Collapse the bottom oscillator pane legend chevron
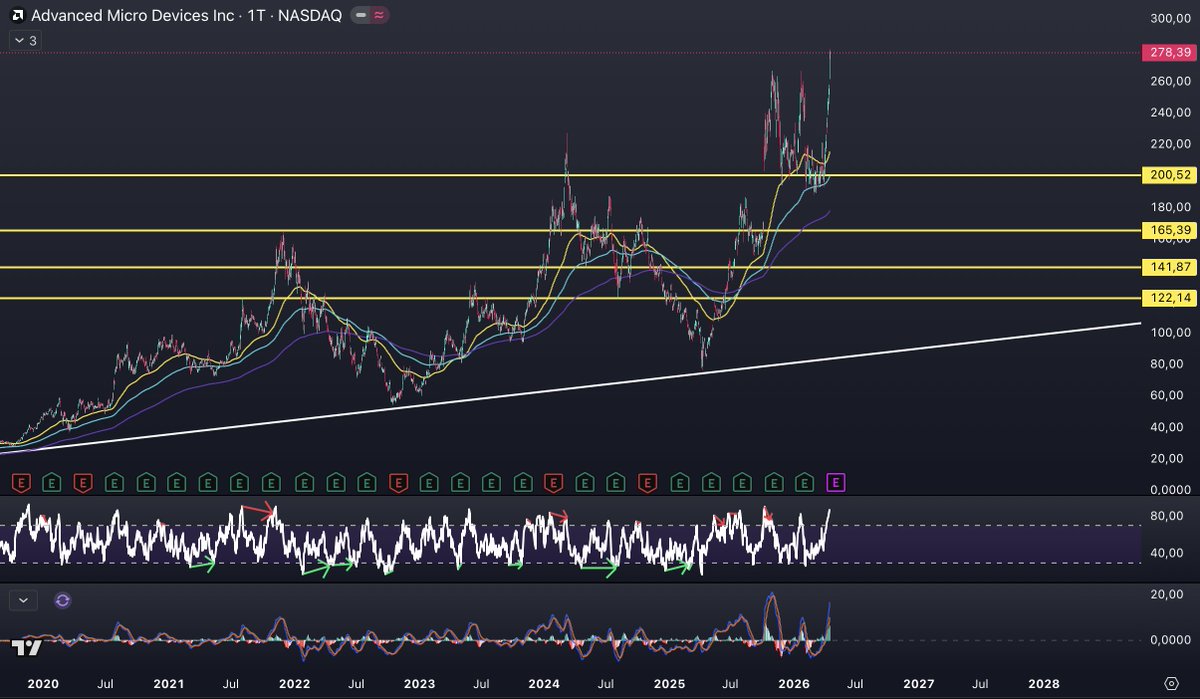Screen dimensions: 1200x699 [x=25, y=600]
